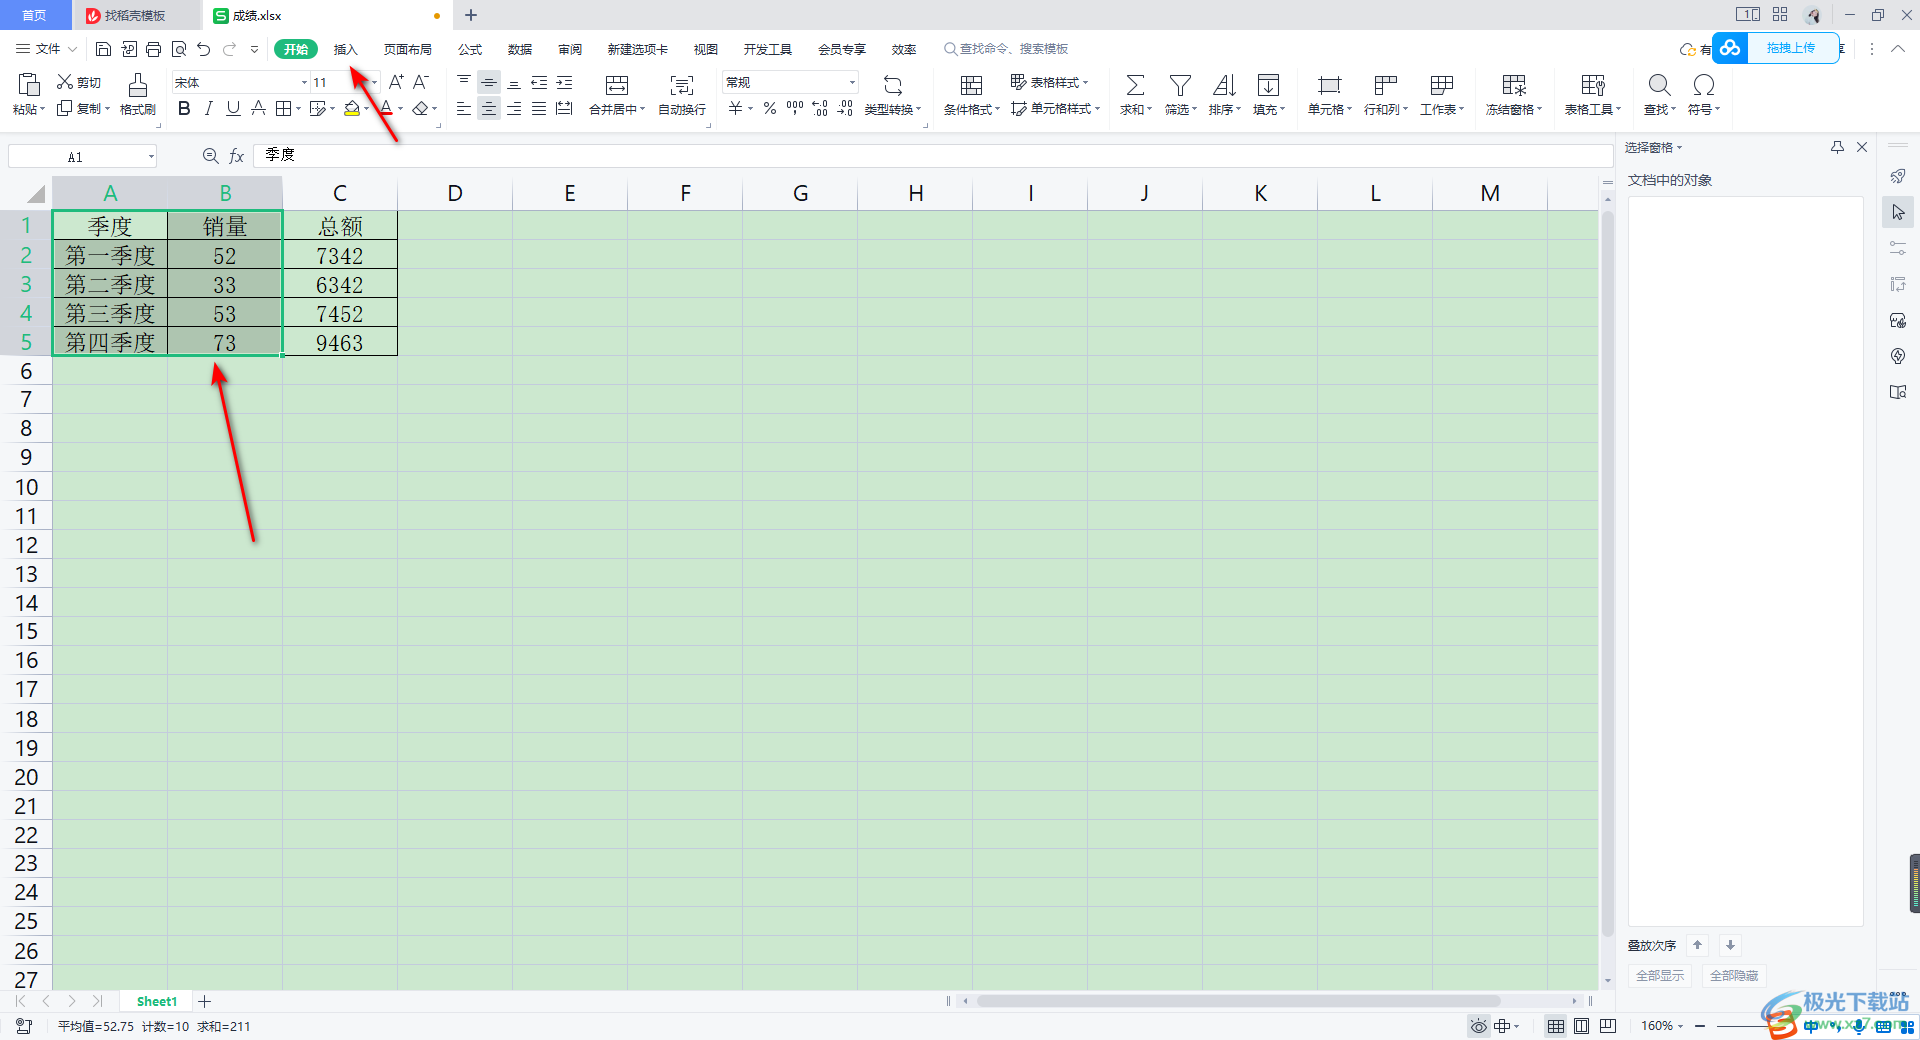Click the Print icon

[x=153, y=49]
